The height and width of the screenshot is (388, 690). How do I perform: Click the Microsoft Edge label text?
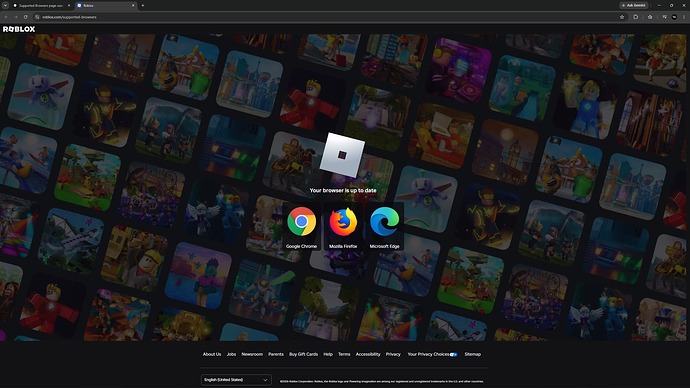pos(385,246)
